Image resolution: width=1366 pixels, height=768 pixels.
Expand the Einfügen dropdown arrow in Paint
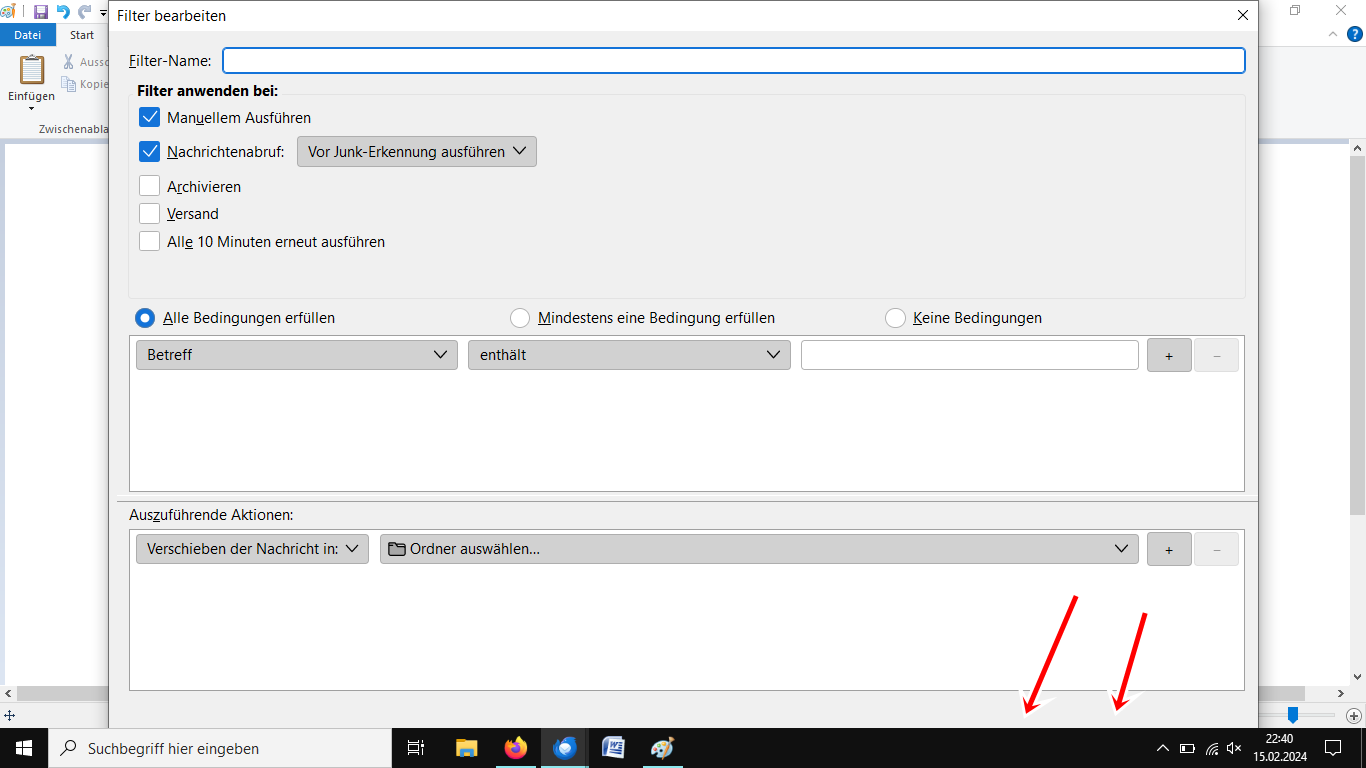click(32, 108)
